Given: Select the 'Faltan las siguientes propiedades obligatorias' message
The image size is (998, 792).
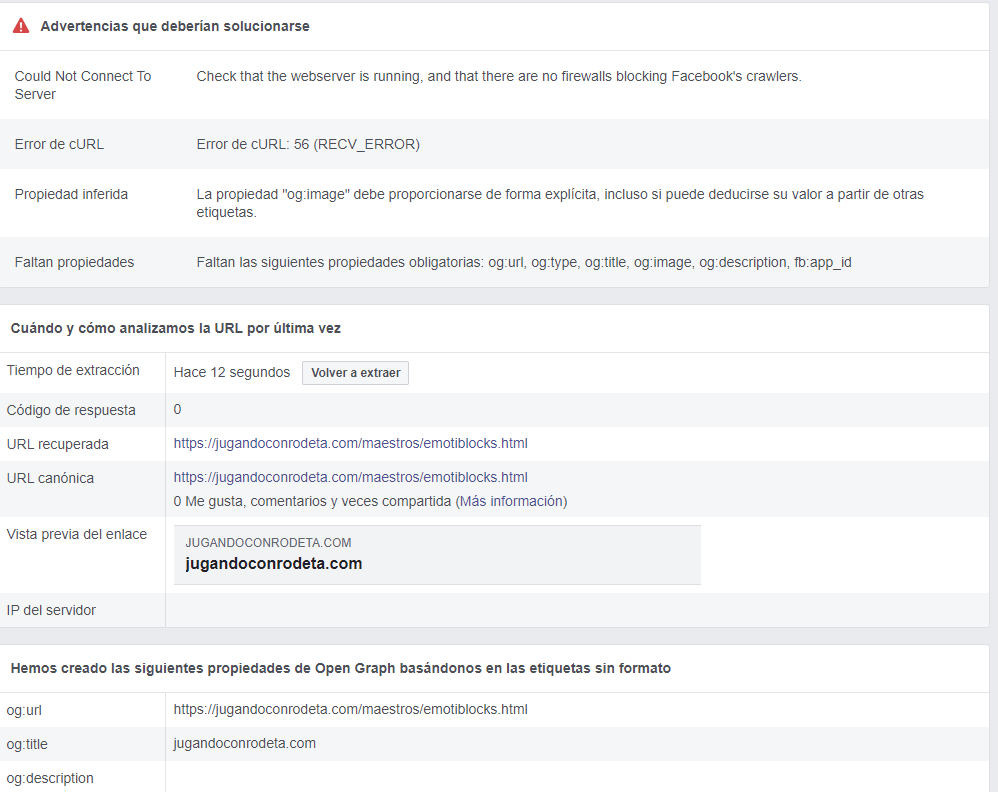Looking at the screenshot, I should [524, 262].
